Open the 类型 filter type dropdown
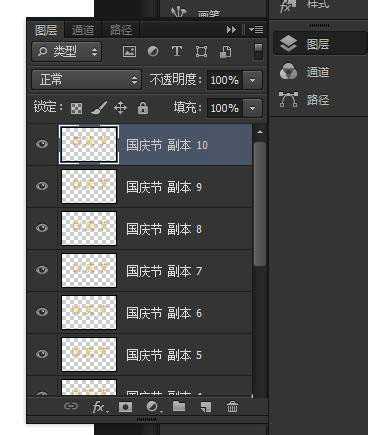The image size is (368, 435). point(66,51)
